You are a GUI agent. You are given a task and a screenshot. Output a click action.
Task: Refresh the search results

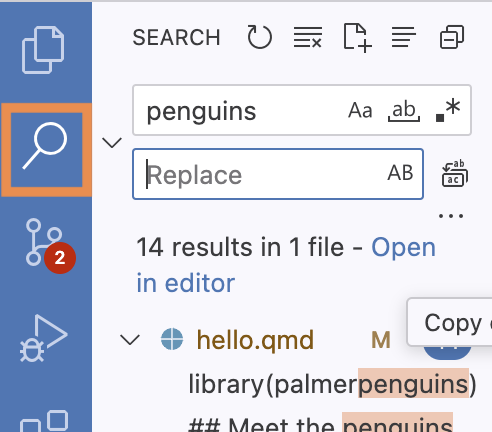[x=259, y=37]
